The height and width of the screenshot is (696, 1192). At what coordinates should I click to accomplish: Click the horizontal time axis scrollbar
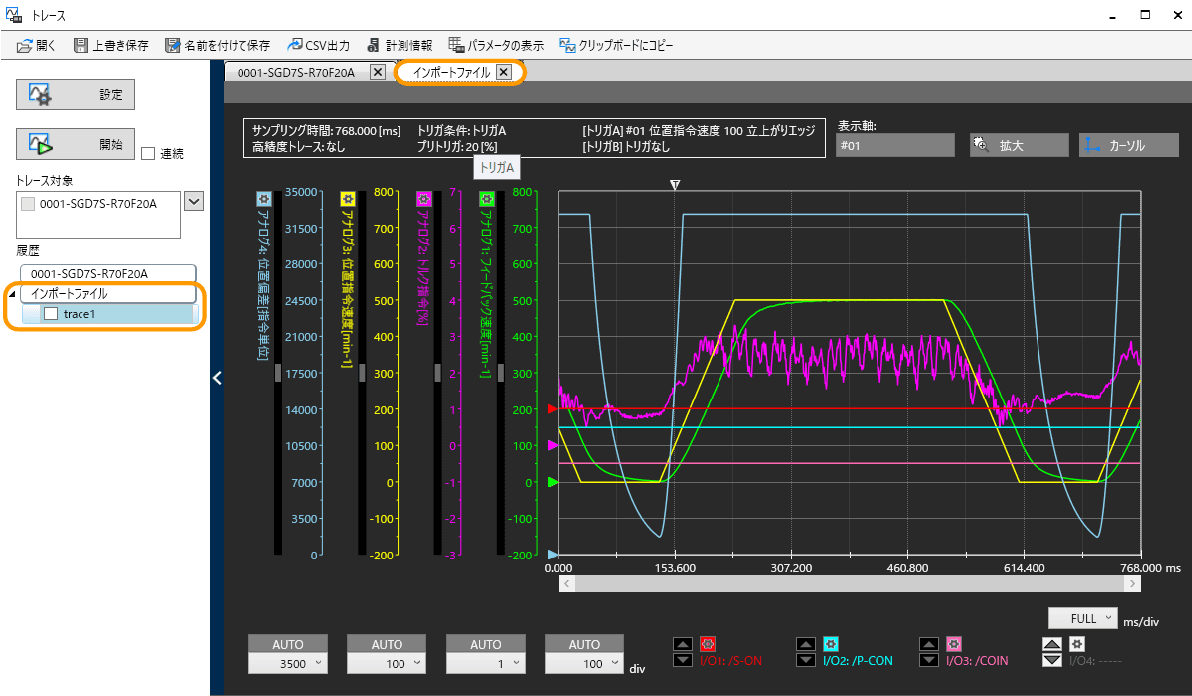coord(848,583)
